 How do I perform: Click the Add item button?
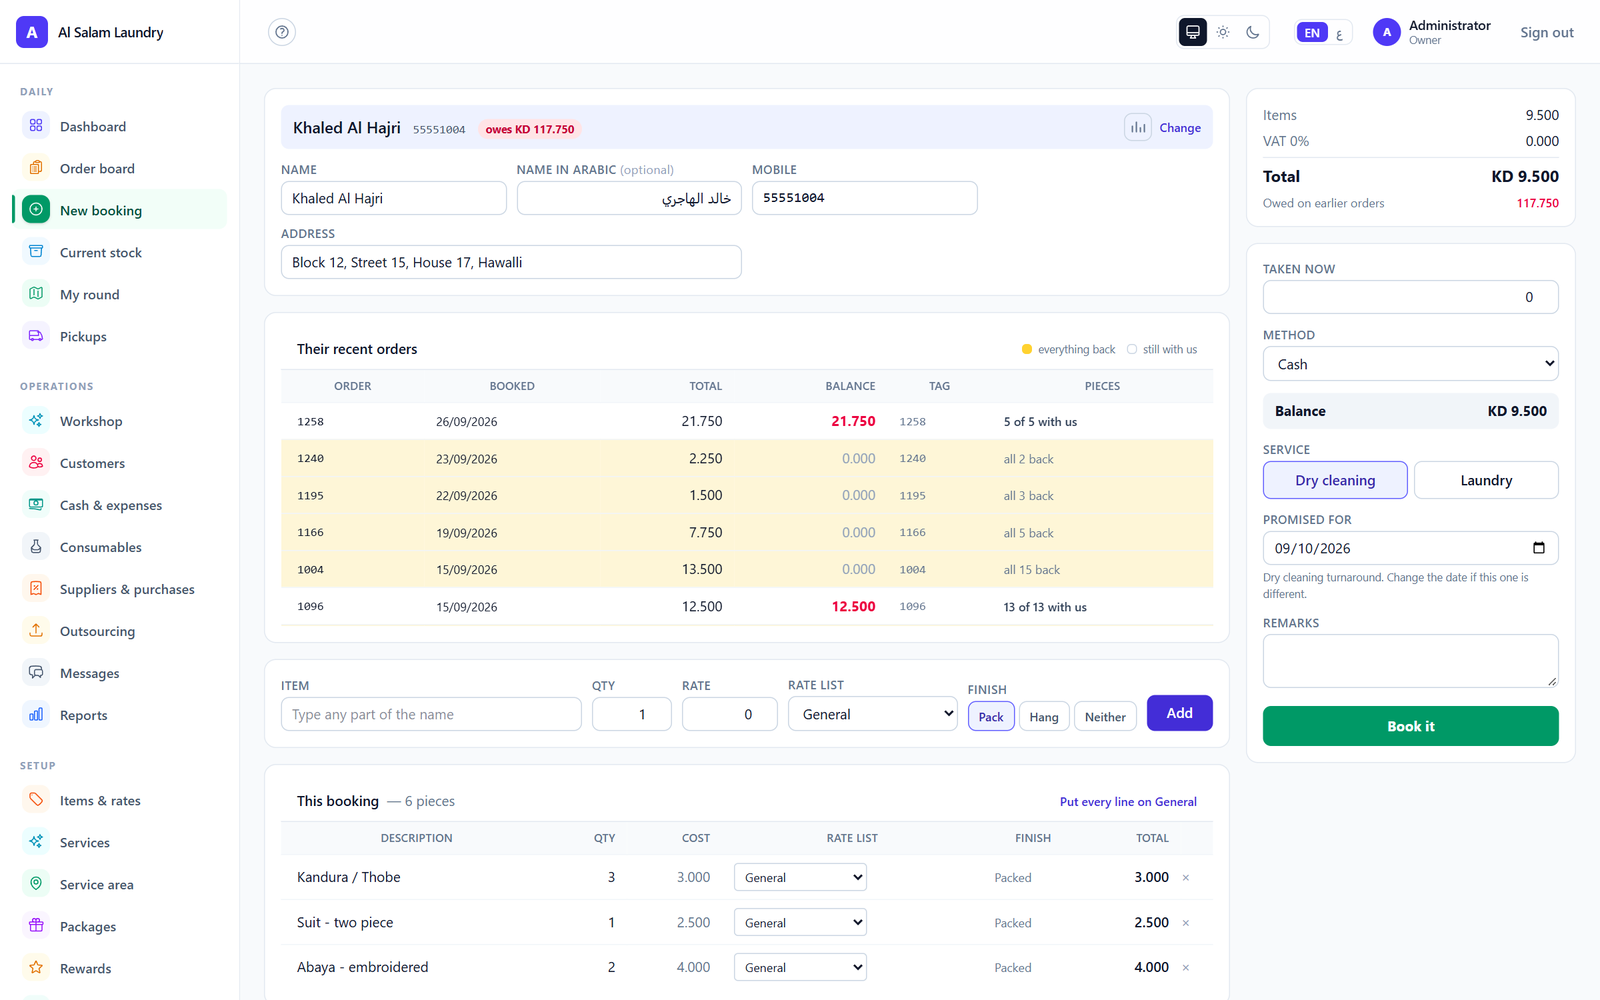pos(1179,713)
